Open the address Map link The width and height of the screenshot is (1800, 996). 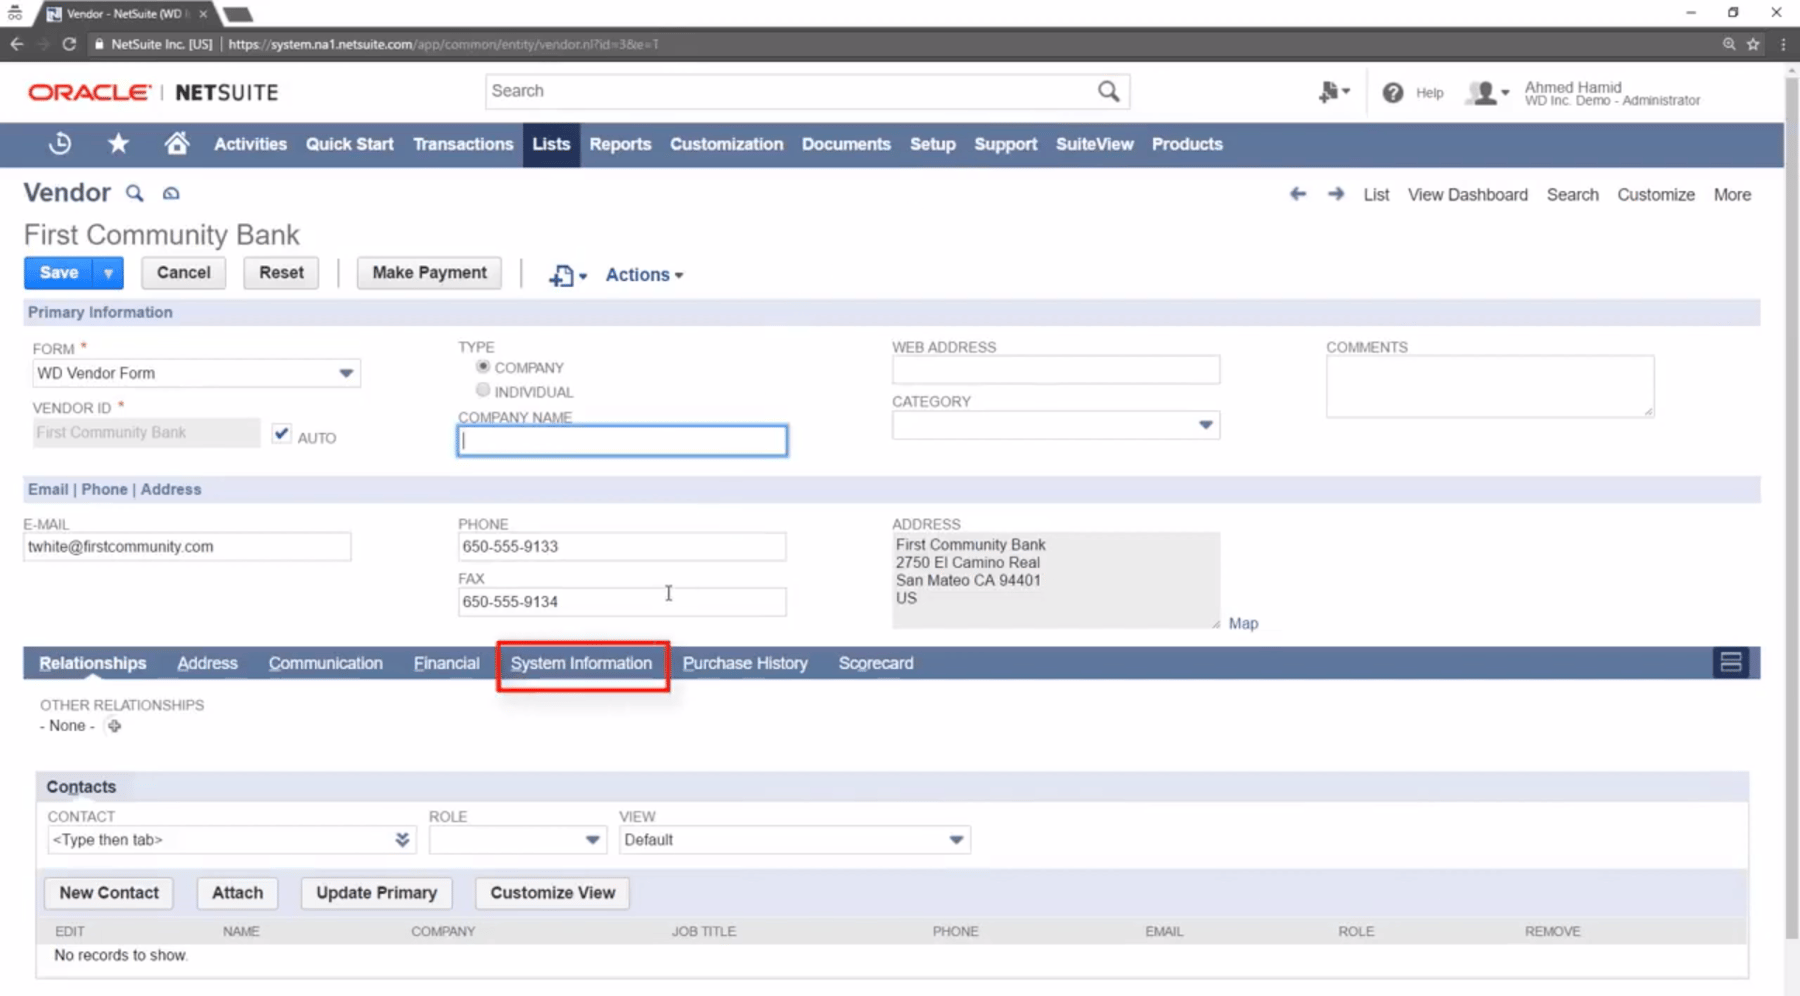(1243, 623)
